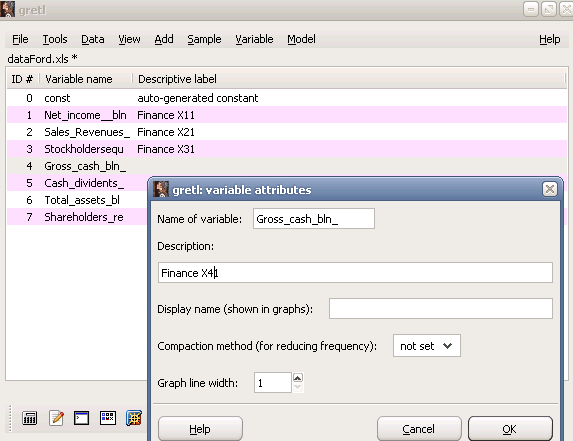Click gretl icon in variable attributes titlebar
Image resolution: width=573 pixels, height=441 pixels.
click(161, 189)
